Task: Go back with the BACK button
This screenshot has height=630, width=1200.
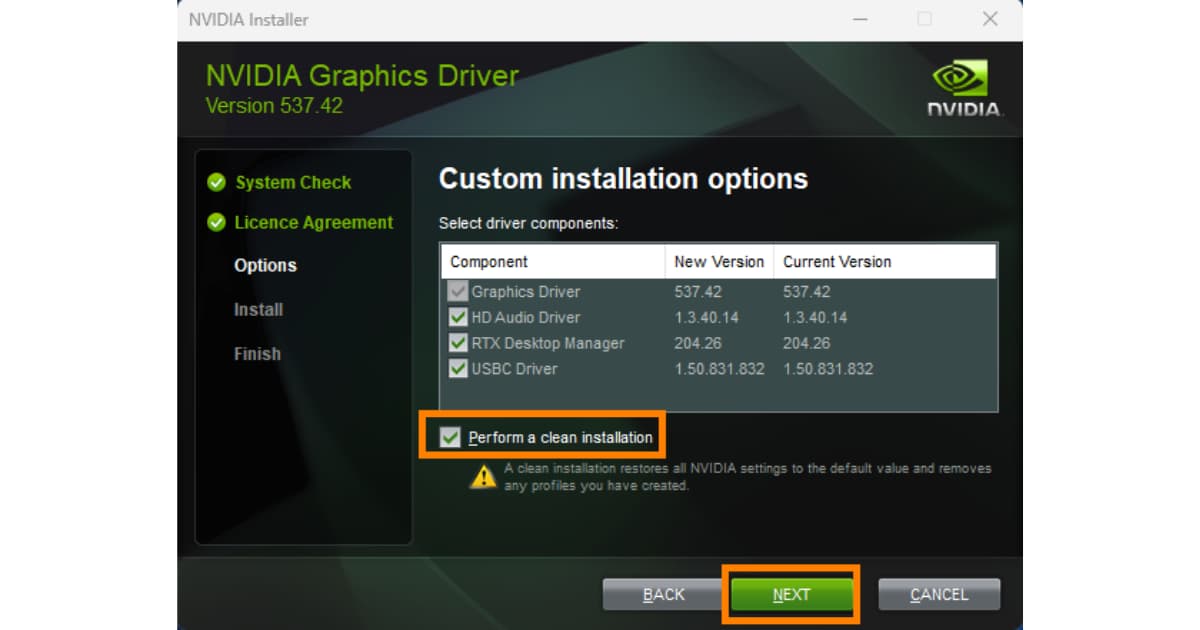Action: click(x=663, y=595)
